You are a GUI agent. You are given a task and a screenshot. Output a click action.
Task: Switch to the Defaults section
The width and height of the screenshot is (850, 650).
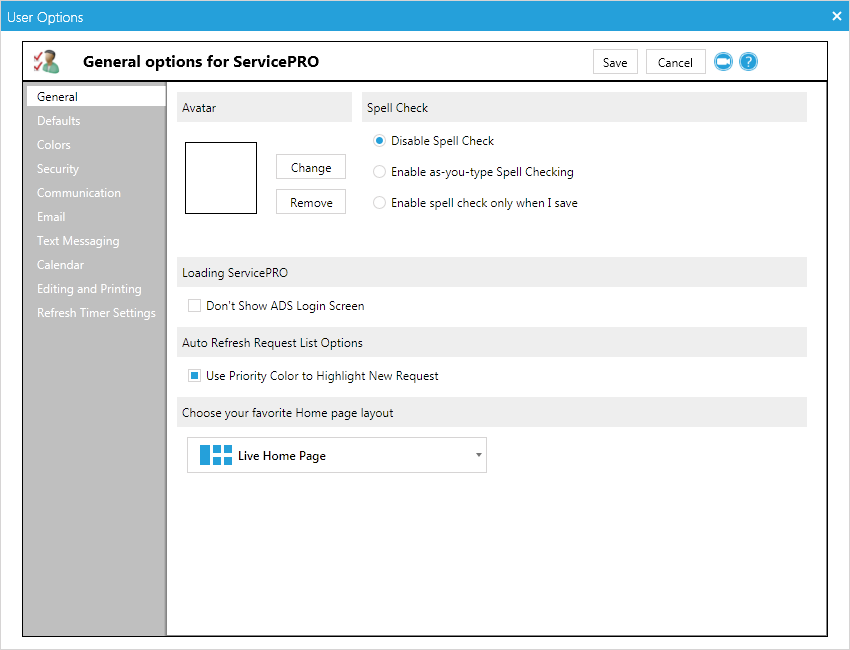59,121
